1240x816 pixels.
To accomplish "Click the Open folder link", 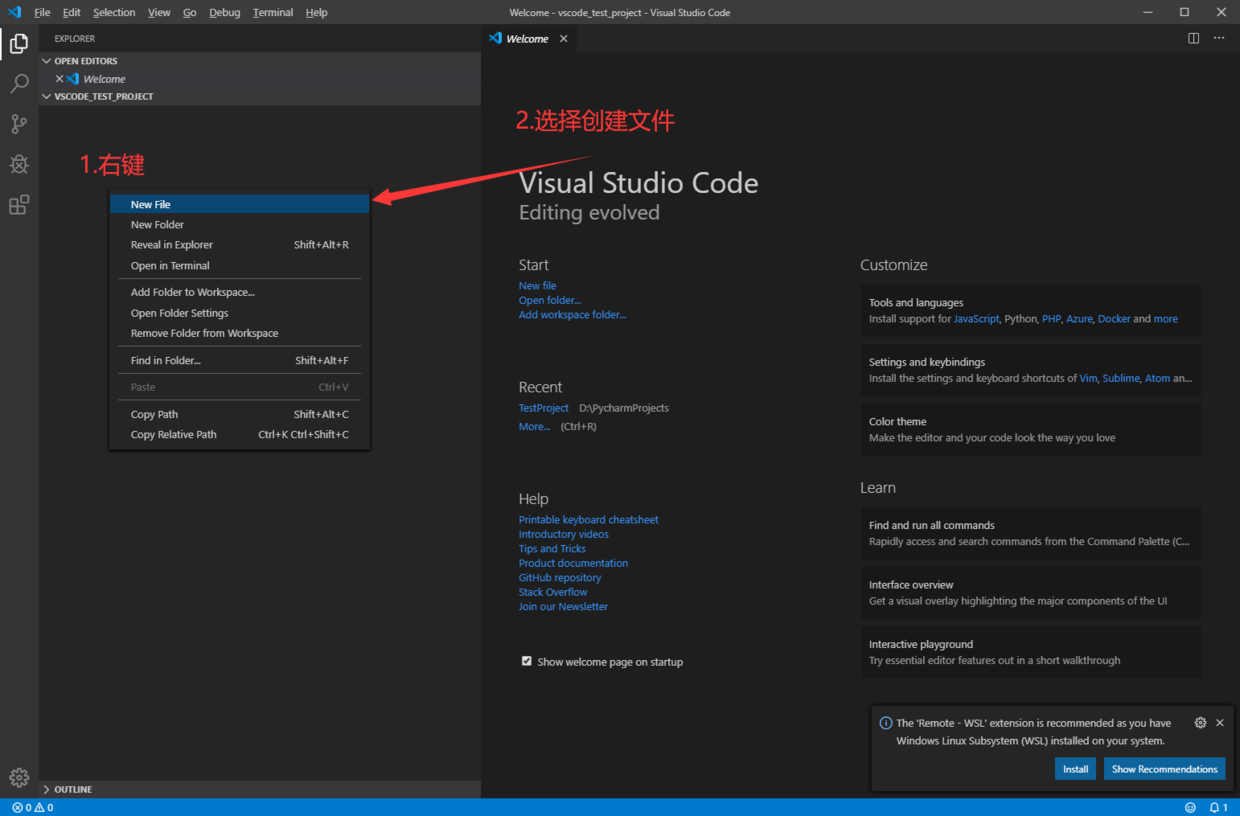I will [x=550, y=300].
